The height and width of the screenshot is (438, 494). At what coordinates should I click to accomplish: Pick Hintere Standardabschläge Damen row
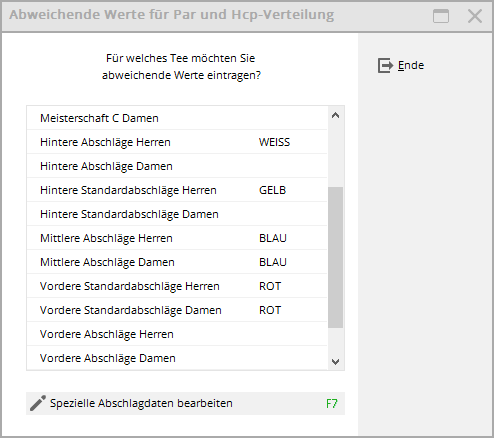(x=177, y=214)
